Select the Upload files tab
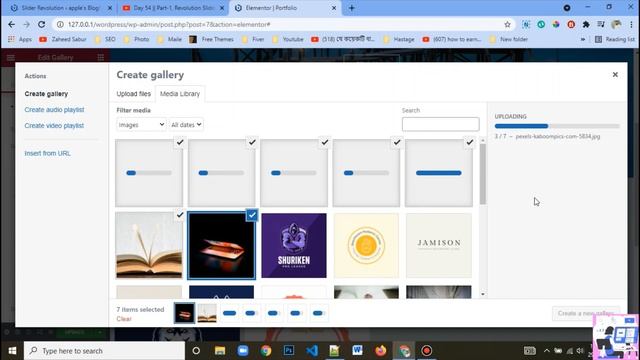Image resolution: width=640 pixels, height=360 pixels. tap(133, 94)
